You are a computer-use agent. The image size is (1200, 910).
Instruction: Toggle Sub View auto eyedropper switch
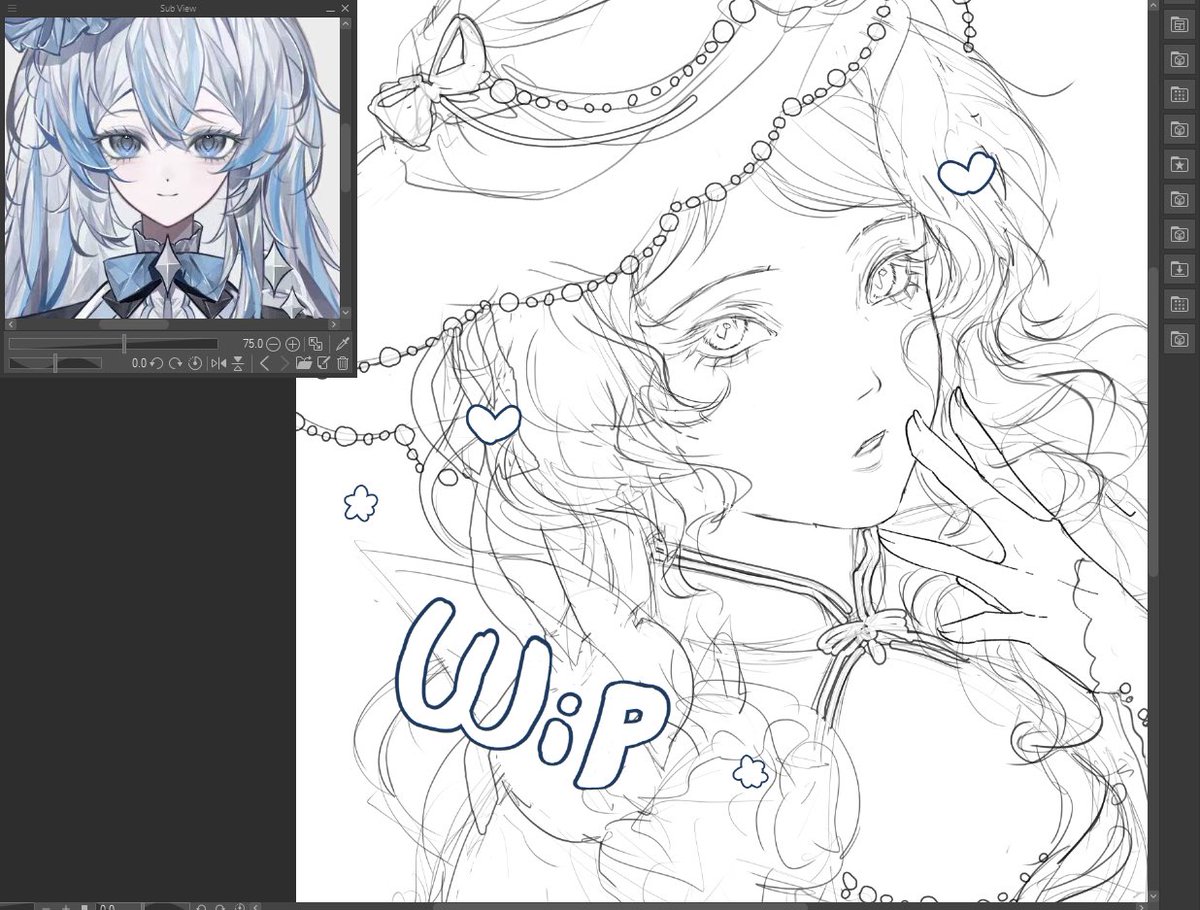coord(343,343)
